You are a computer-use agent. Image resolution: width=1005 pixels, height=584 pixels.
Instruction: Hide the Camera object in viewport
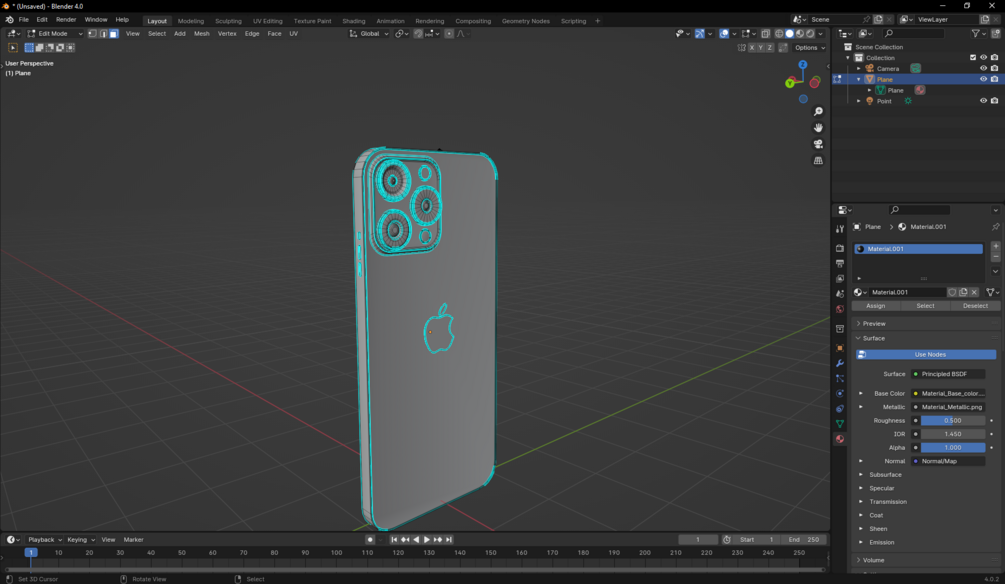coord(983,69)
